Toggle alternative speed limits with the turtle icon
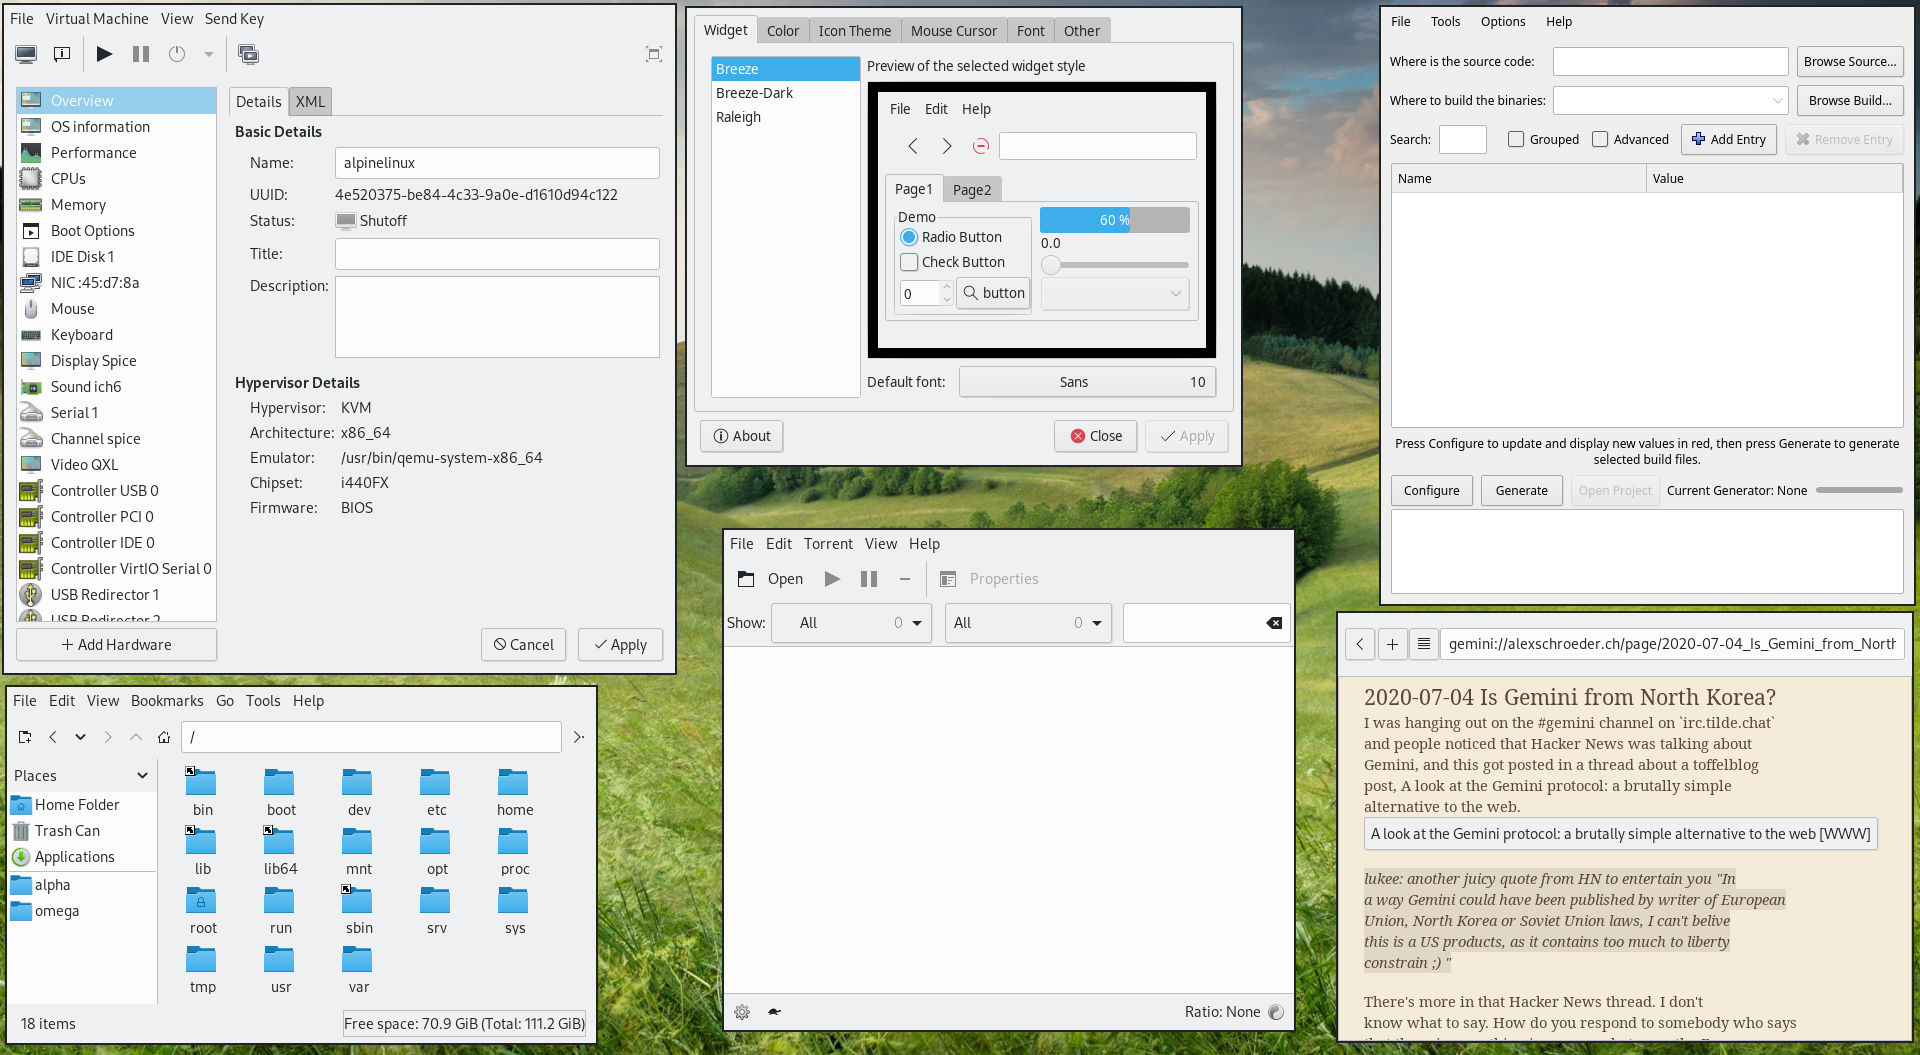1920x1055 pixels. click(773, 1012)
